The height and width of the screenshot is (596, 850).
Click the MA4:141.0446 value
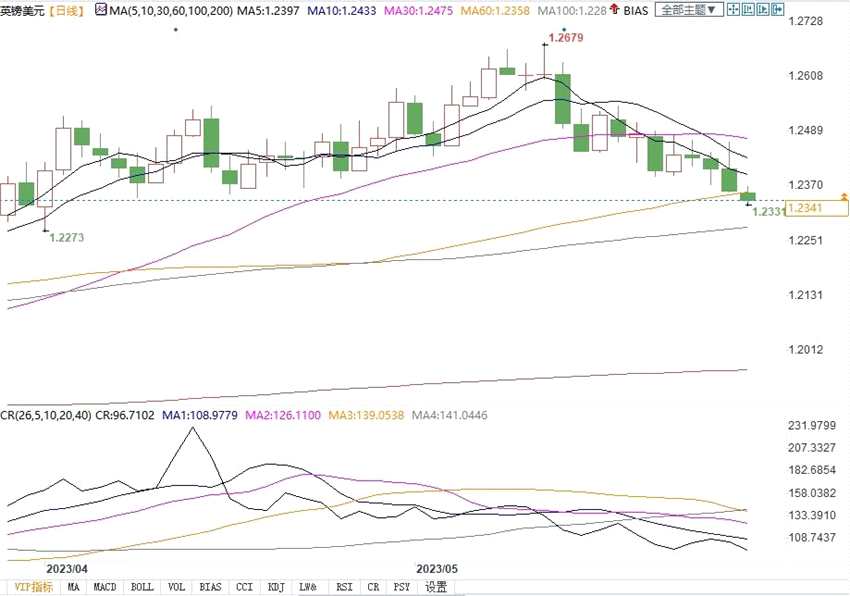pos(449,415)
